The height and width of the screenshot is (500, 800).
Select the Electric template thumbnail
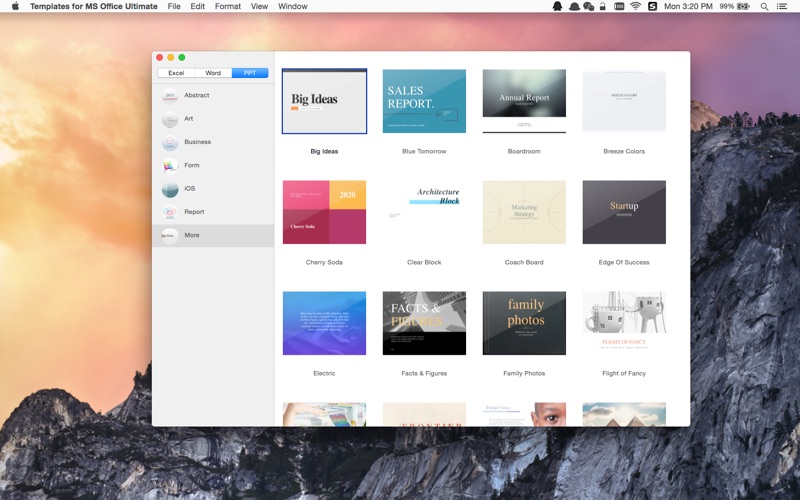324,323
